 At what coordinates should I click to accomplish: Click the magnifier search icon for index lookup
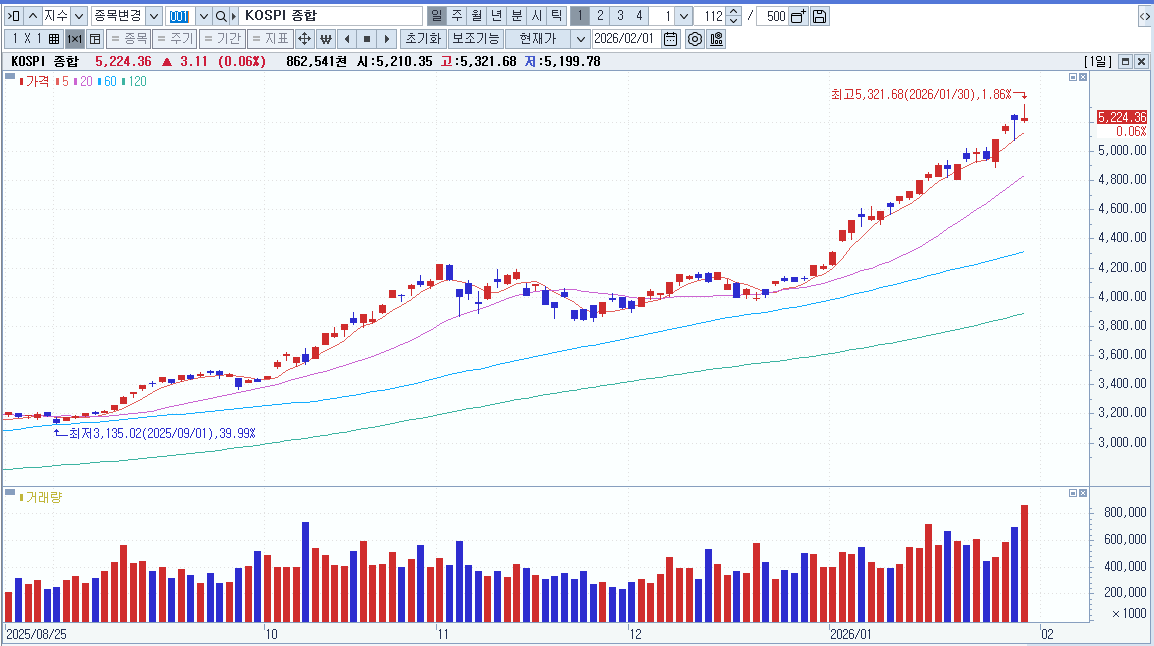coord(221,15)
